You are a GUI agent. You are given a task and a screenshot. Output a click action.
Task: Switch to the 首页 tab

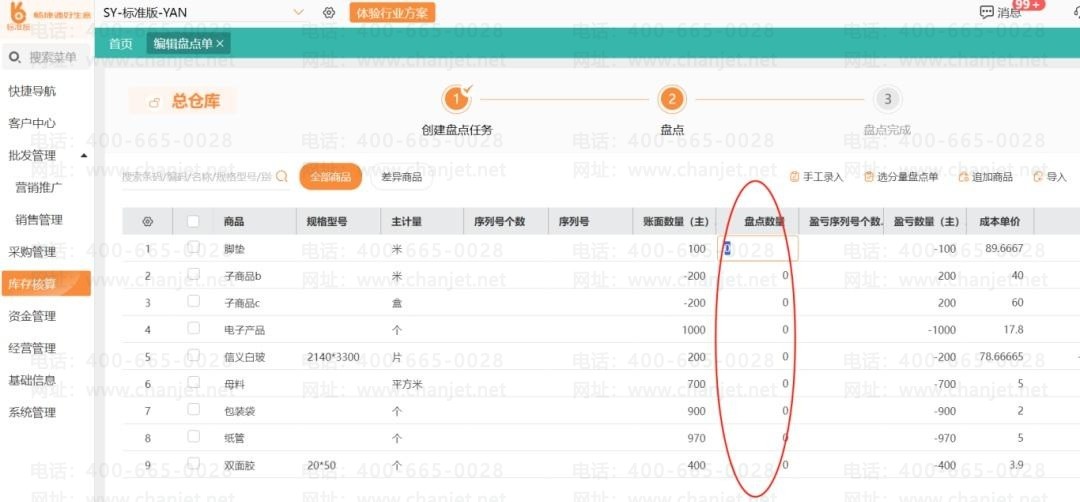coord(121,43)
